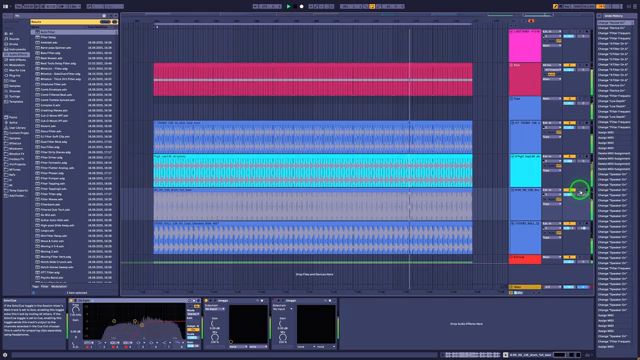Open Splice under Places

pyautogui.click(x=13, y=122)
